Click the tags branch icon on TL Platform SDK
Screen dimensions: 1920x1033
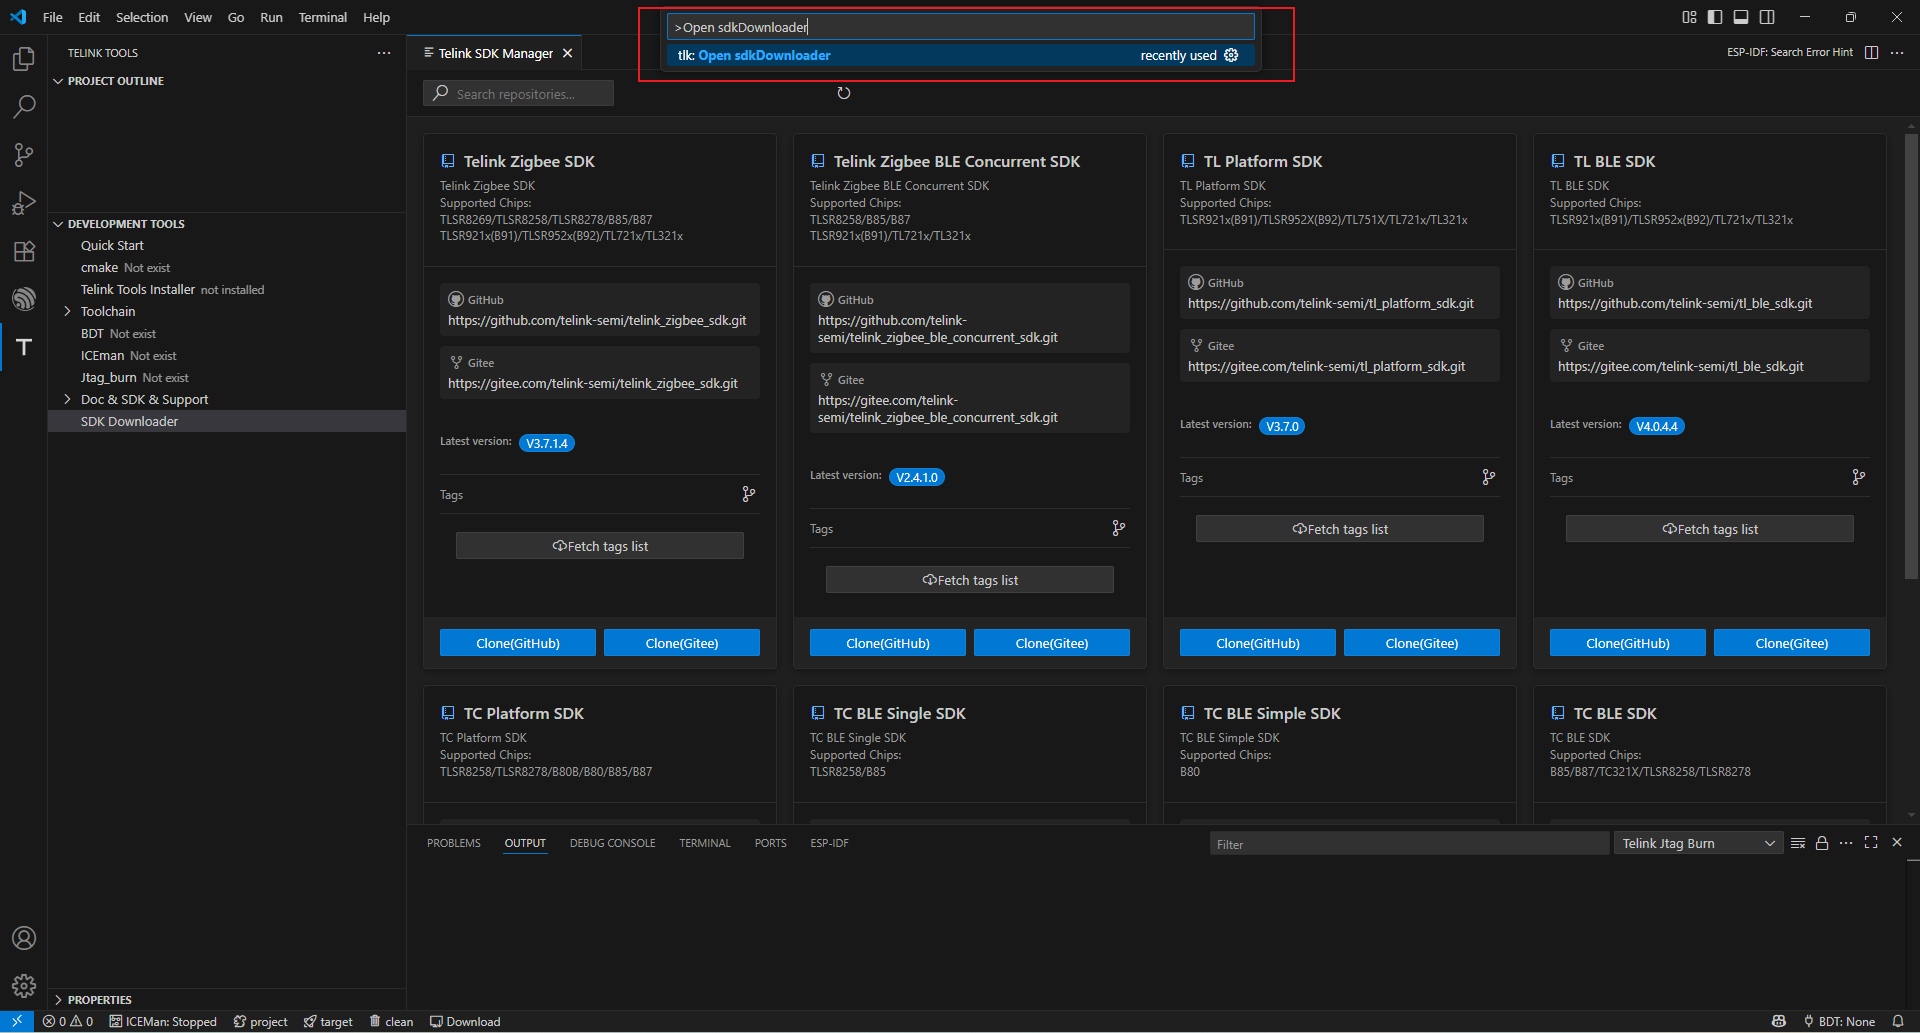click(x=1488, y=477)
